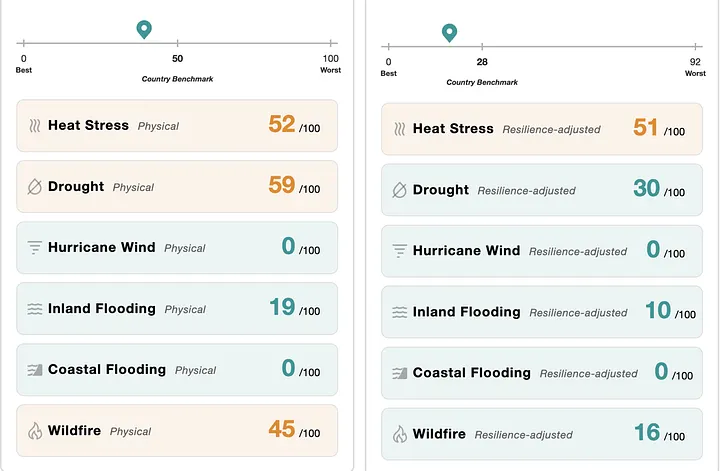Viewport: 720px width, 471px height.
Task: Click the Heat Stress icon in Physical panel
Action: (x=35, y=126)
